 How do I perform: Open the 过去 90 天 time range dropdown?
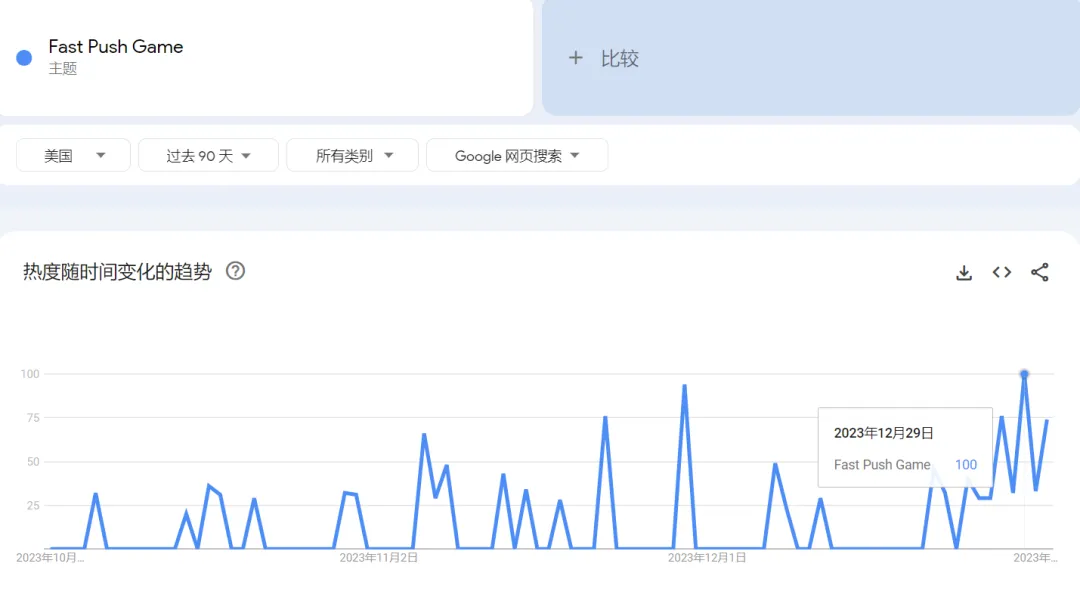(x=208, y=156)
